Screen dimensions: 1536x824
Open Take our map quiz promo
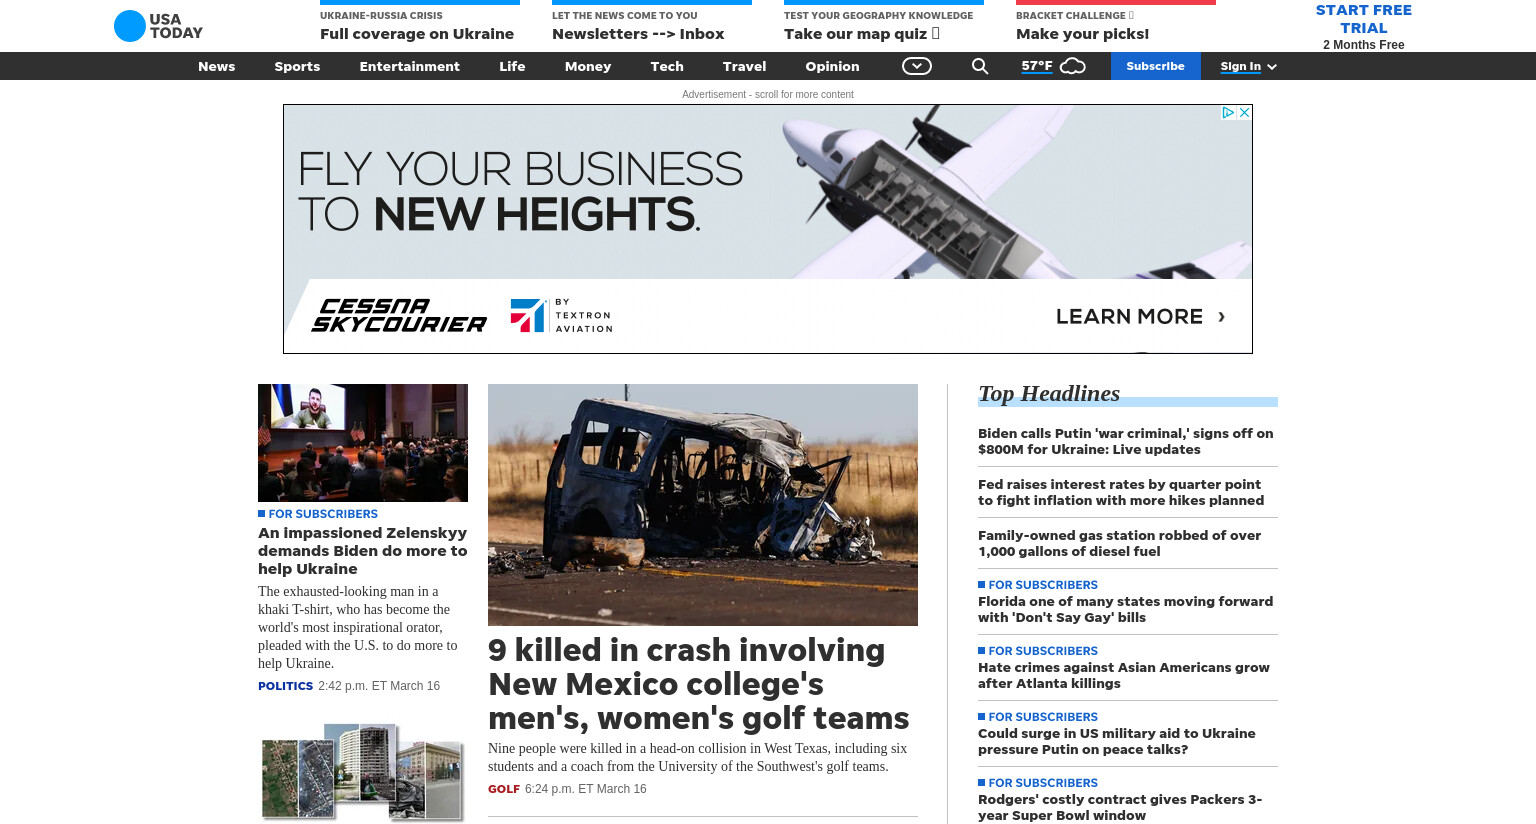point(862,34)
